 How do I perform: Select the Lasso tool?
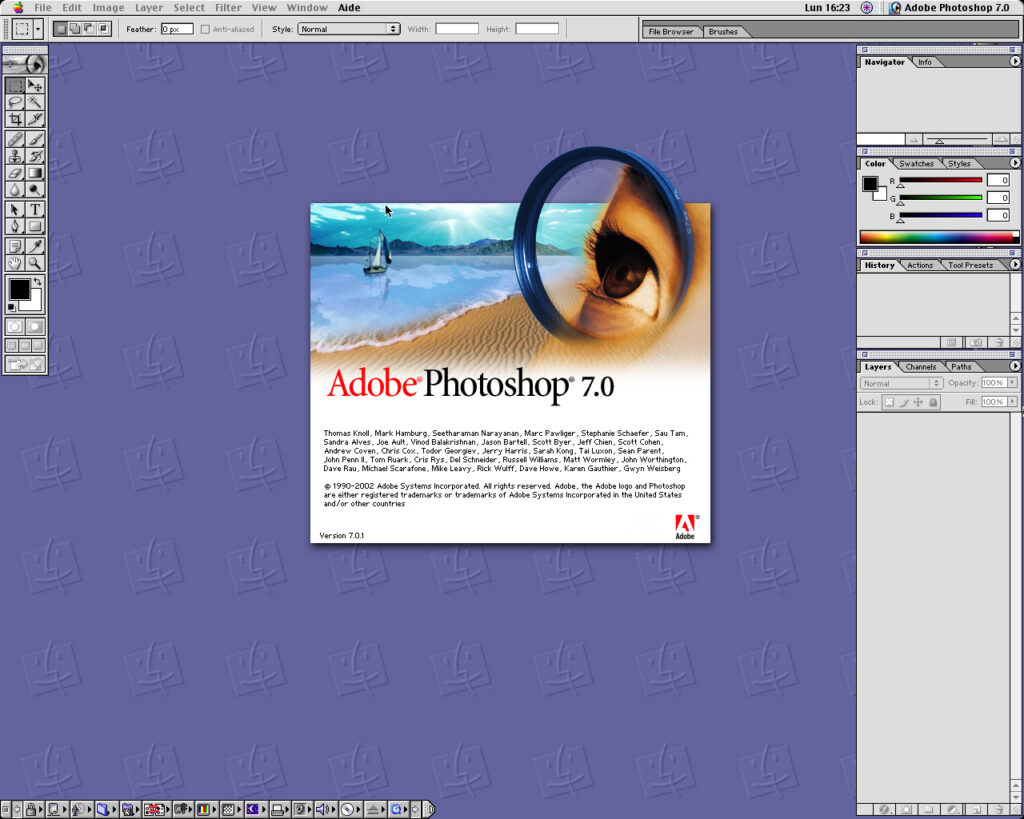coord(15,102)
